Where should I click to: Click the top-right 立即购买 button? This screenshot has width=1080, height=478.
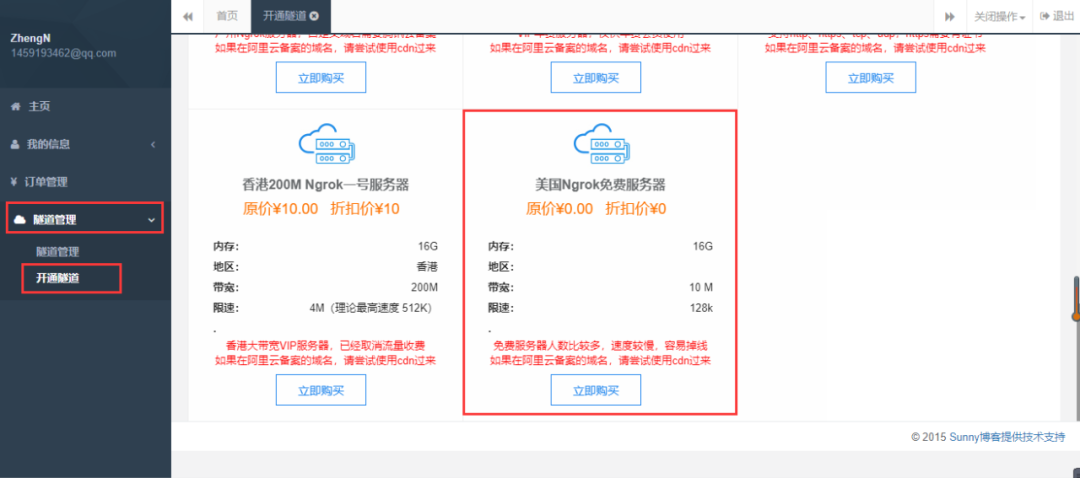(871, 77)
